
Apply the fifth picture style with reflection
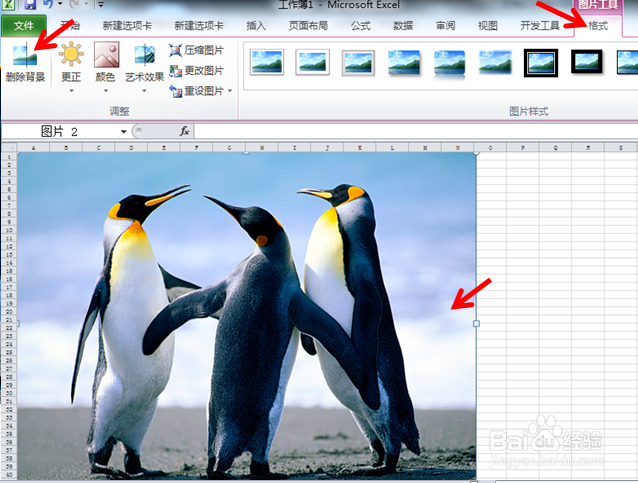pos(449,63)
